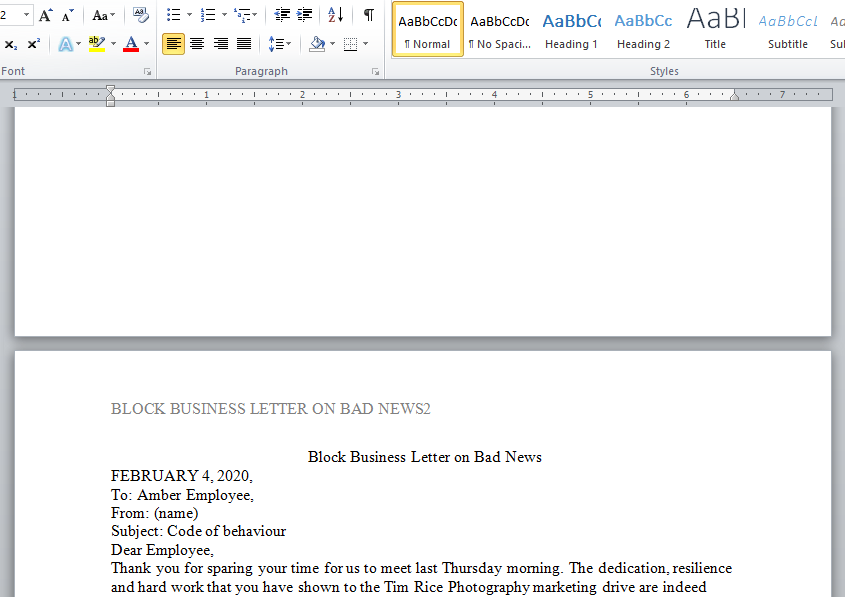
Task: Apply subscript formatting
Action: tap(11, 44)
